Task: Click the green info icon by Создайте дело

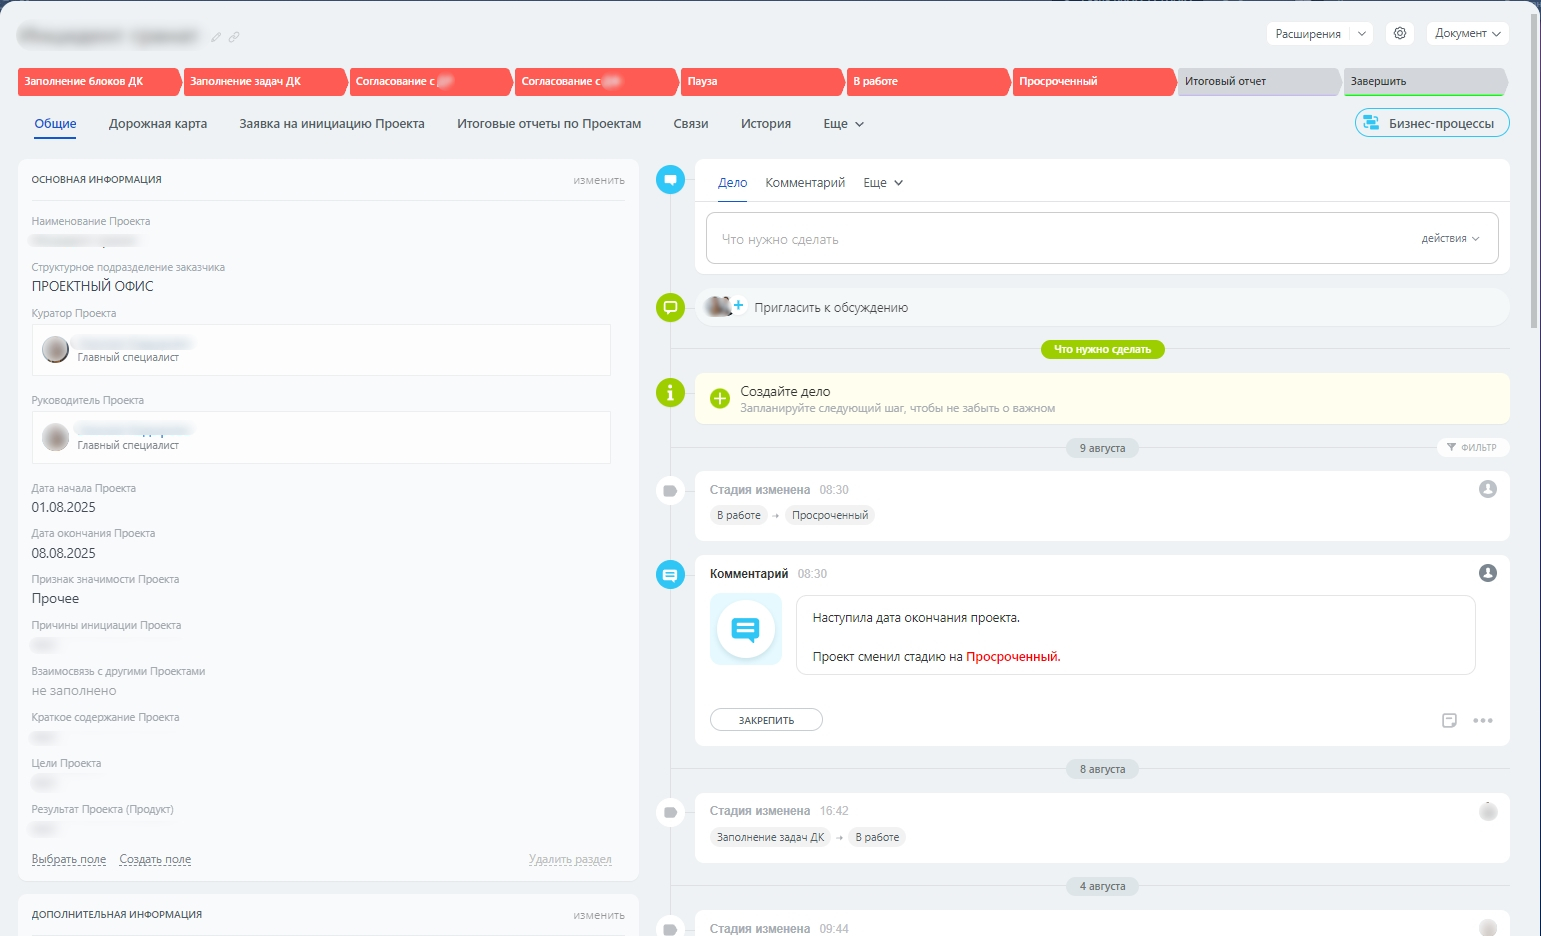Action: pyautogui.click(x=670, y=393)
